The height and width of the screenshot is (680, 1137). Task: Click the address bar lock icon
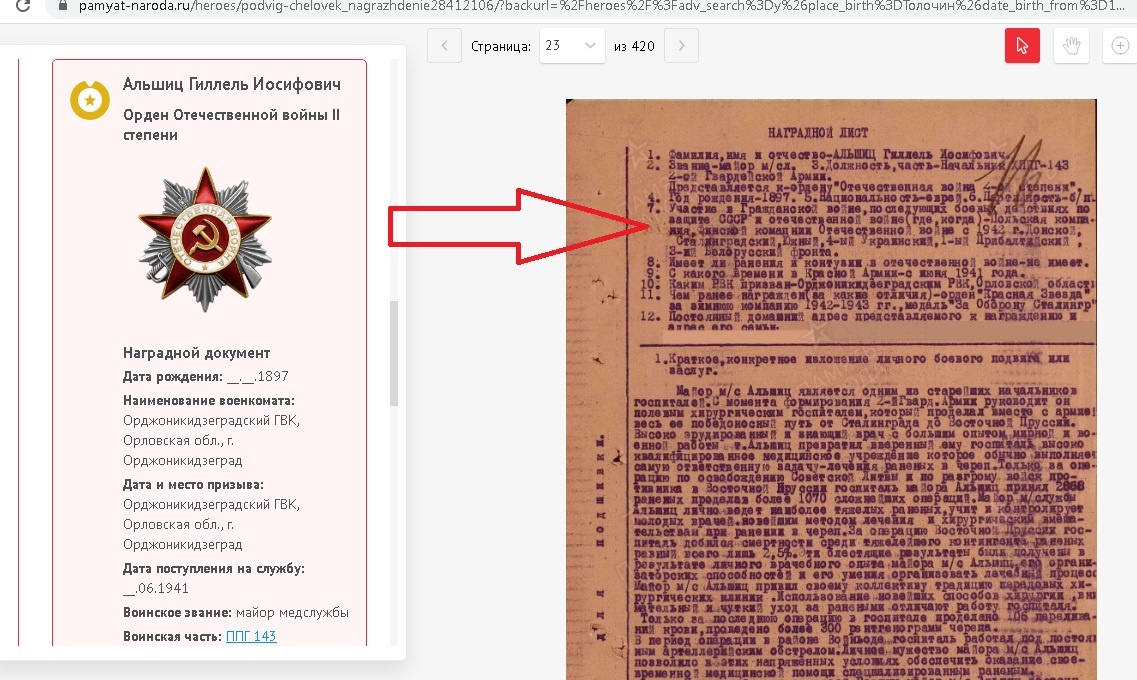[x=63, y=6]
